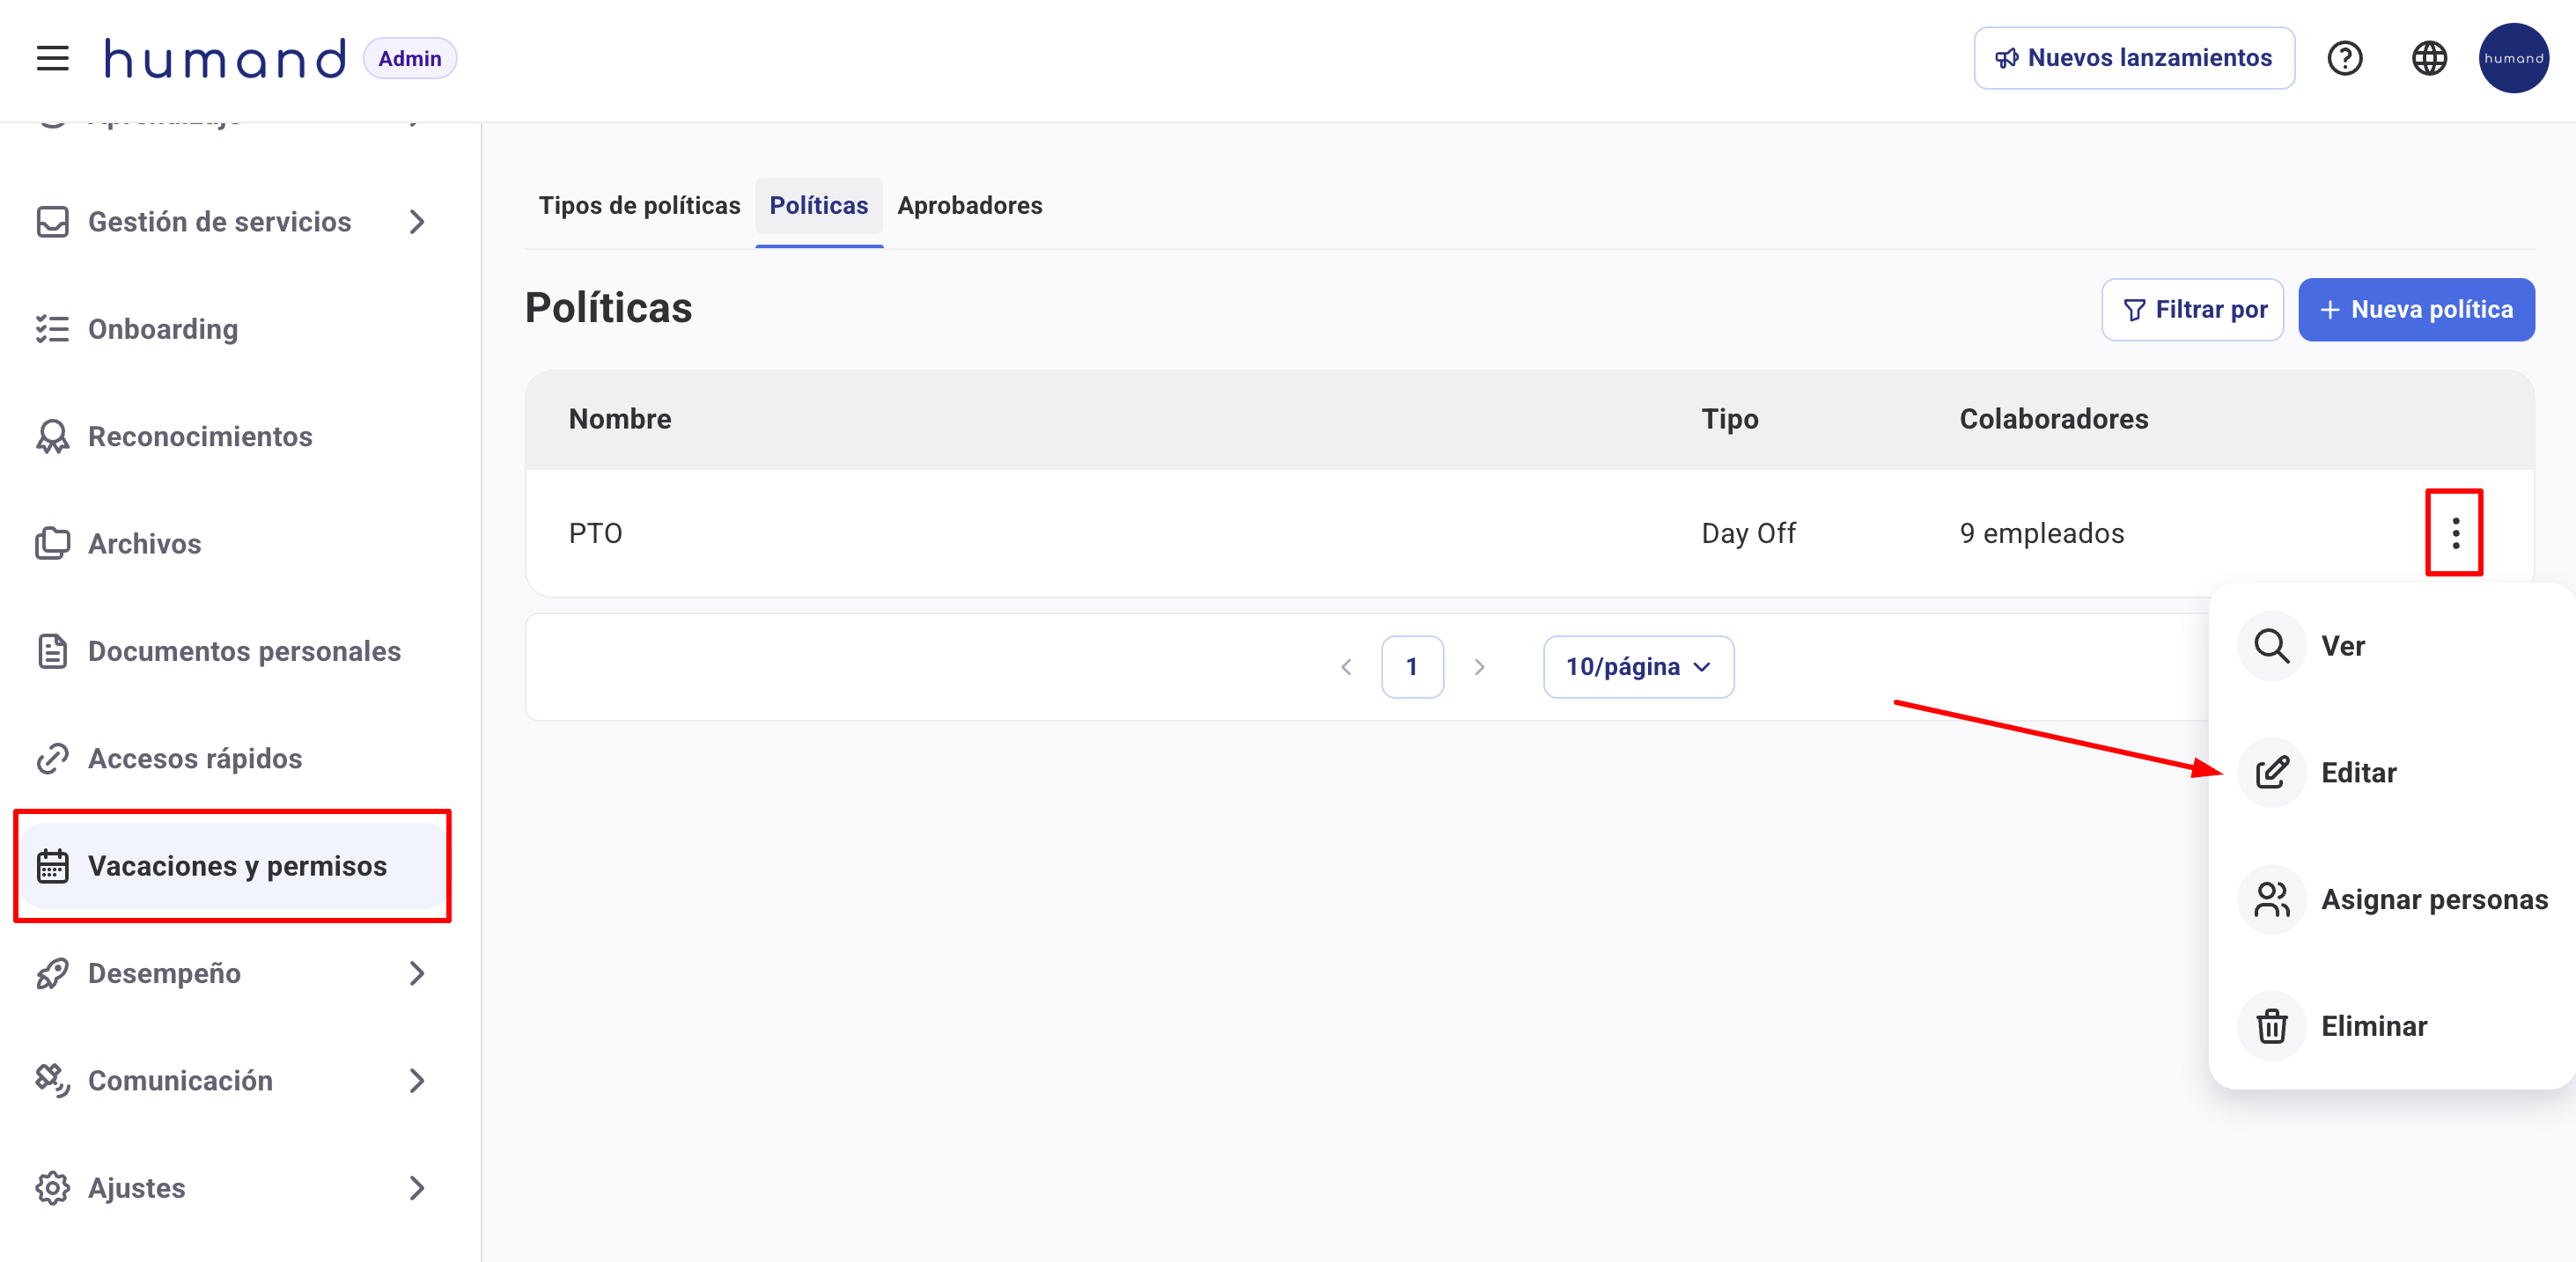
Task: Expand the Ajustes submenu arrow
Action: (x=417, y=1188)
